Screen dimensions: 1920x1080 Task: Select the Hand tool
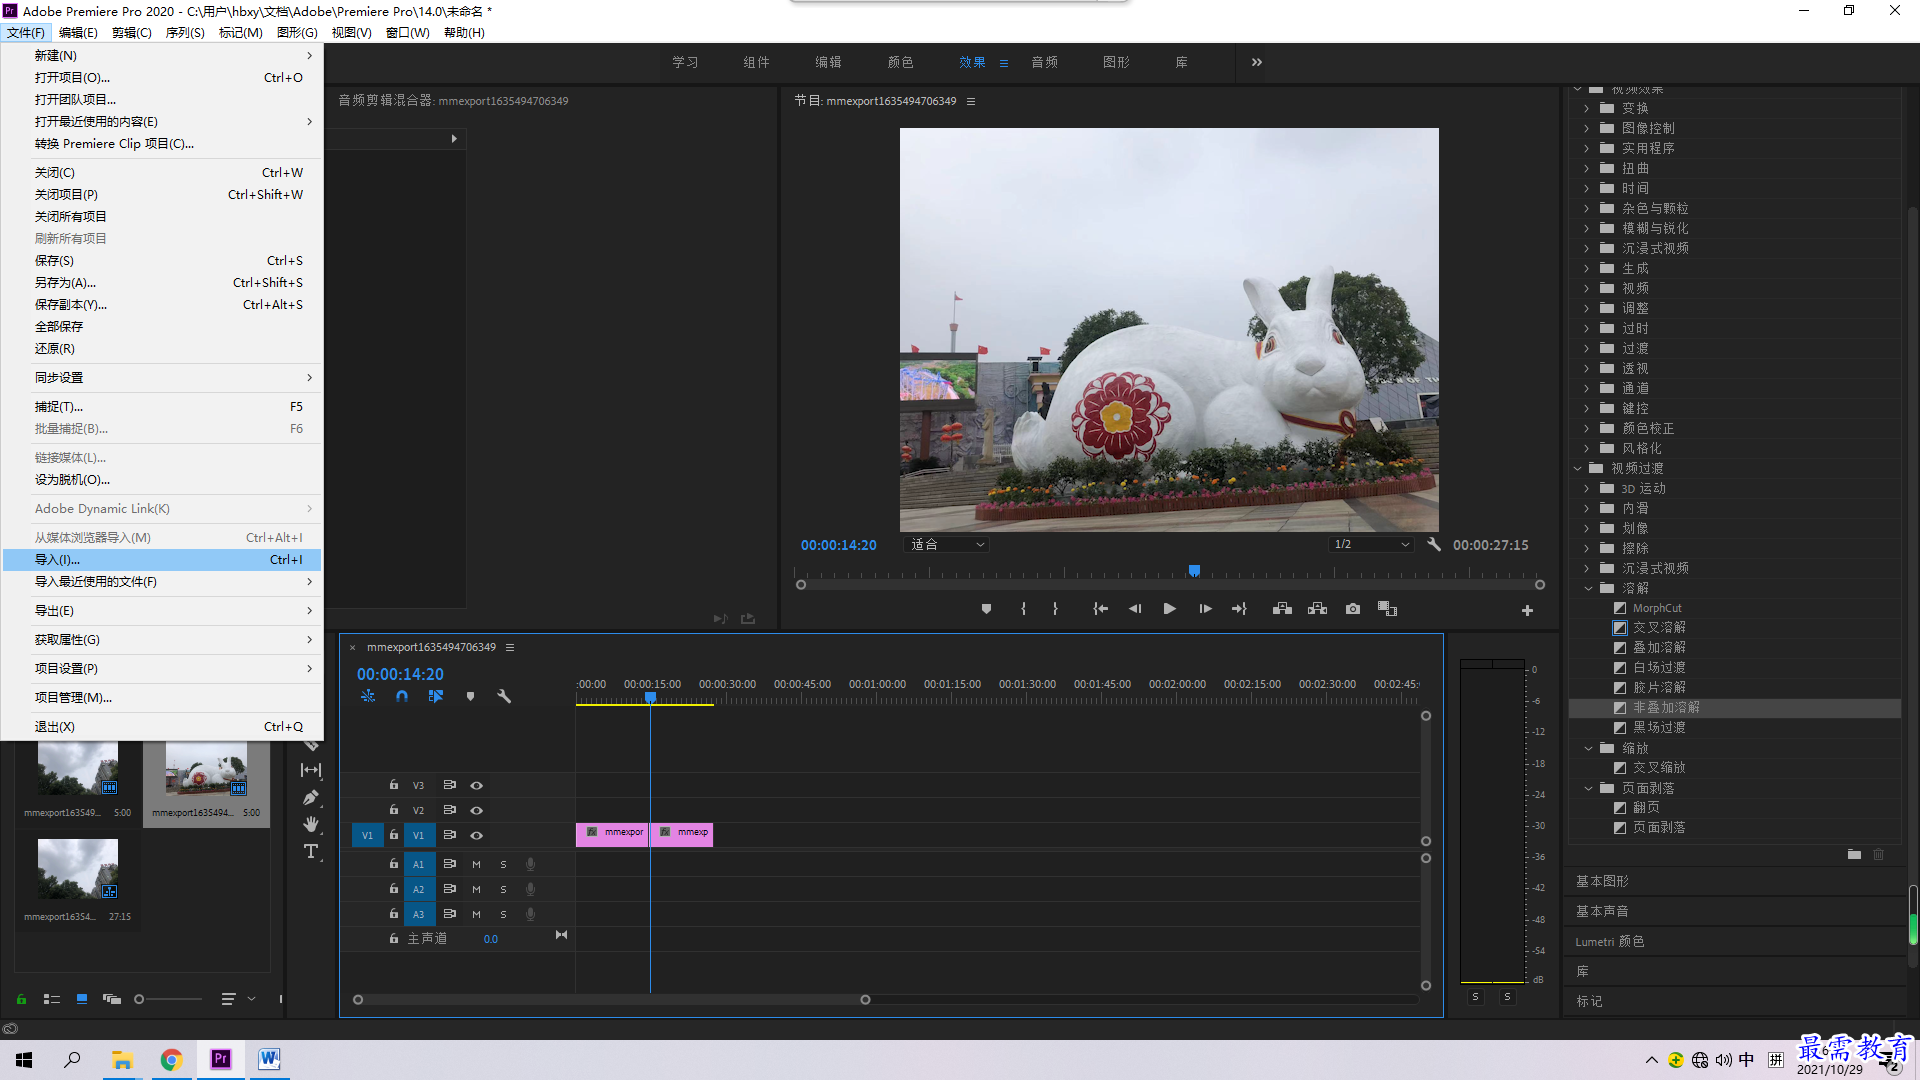[311, 824]
